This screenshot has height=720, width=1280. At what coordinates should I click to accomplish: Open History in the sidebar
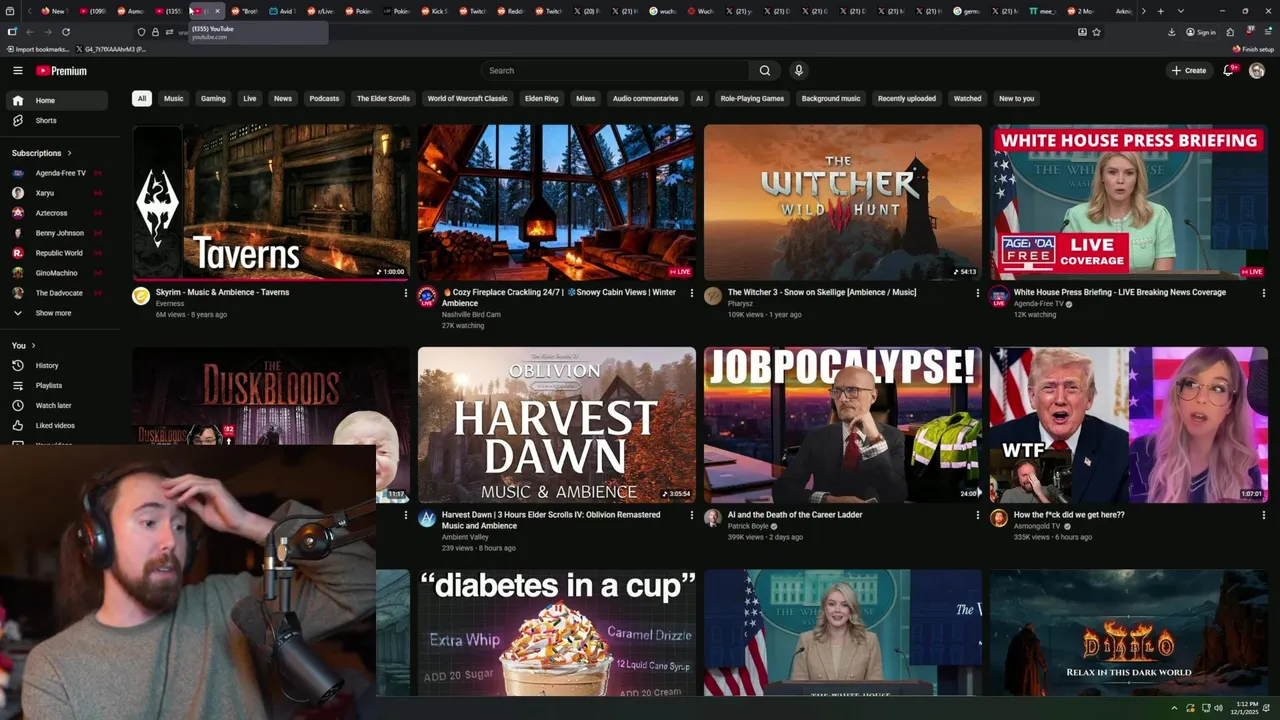coord(56,365)
